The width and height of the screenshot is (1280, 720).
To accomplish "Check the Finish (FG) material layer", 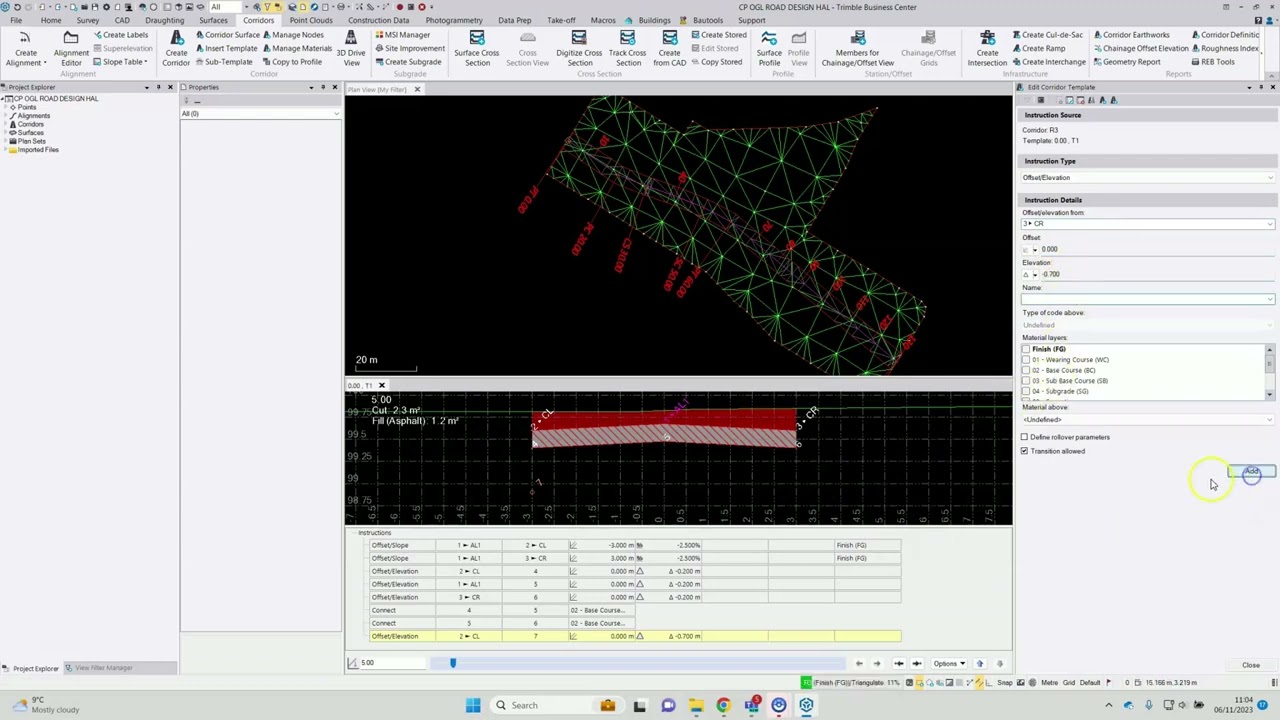I will click(1026, 349).
